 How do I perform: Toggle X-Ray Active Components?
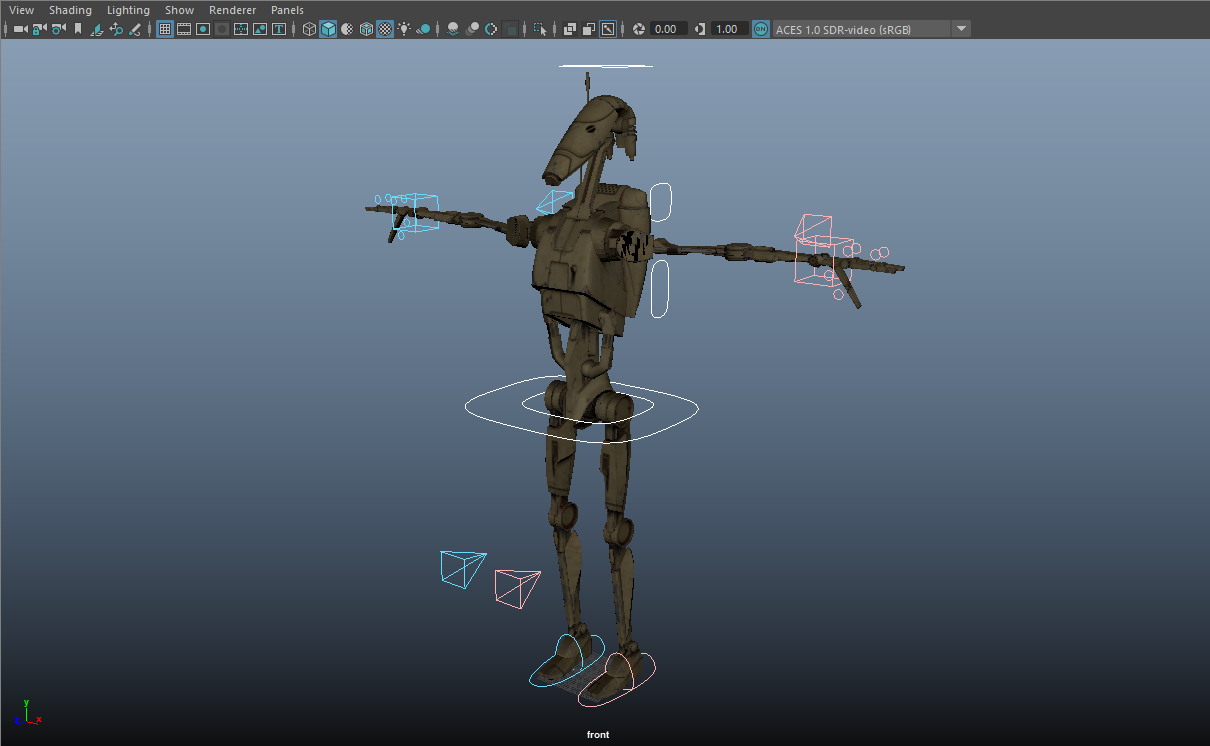589,29
